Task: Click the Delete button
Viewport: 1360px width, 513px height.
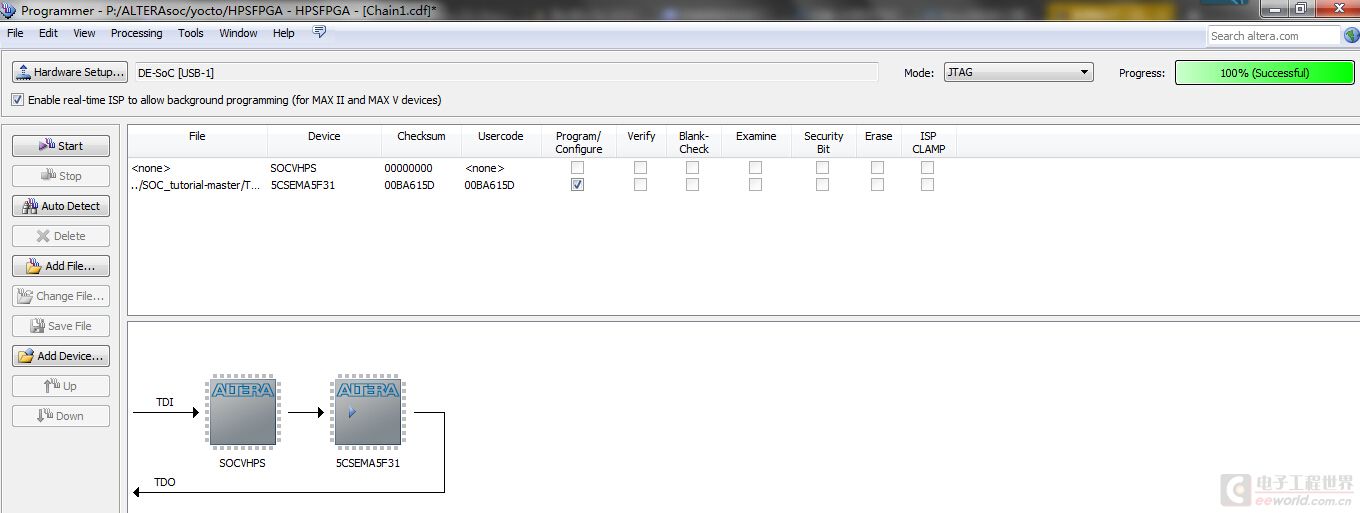Action: pyautogui.click(x=61, y=236)
